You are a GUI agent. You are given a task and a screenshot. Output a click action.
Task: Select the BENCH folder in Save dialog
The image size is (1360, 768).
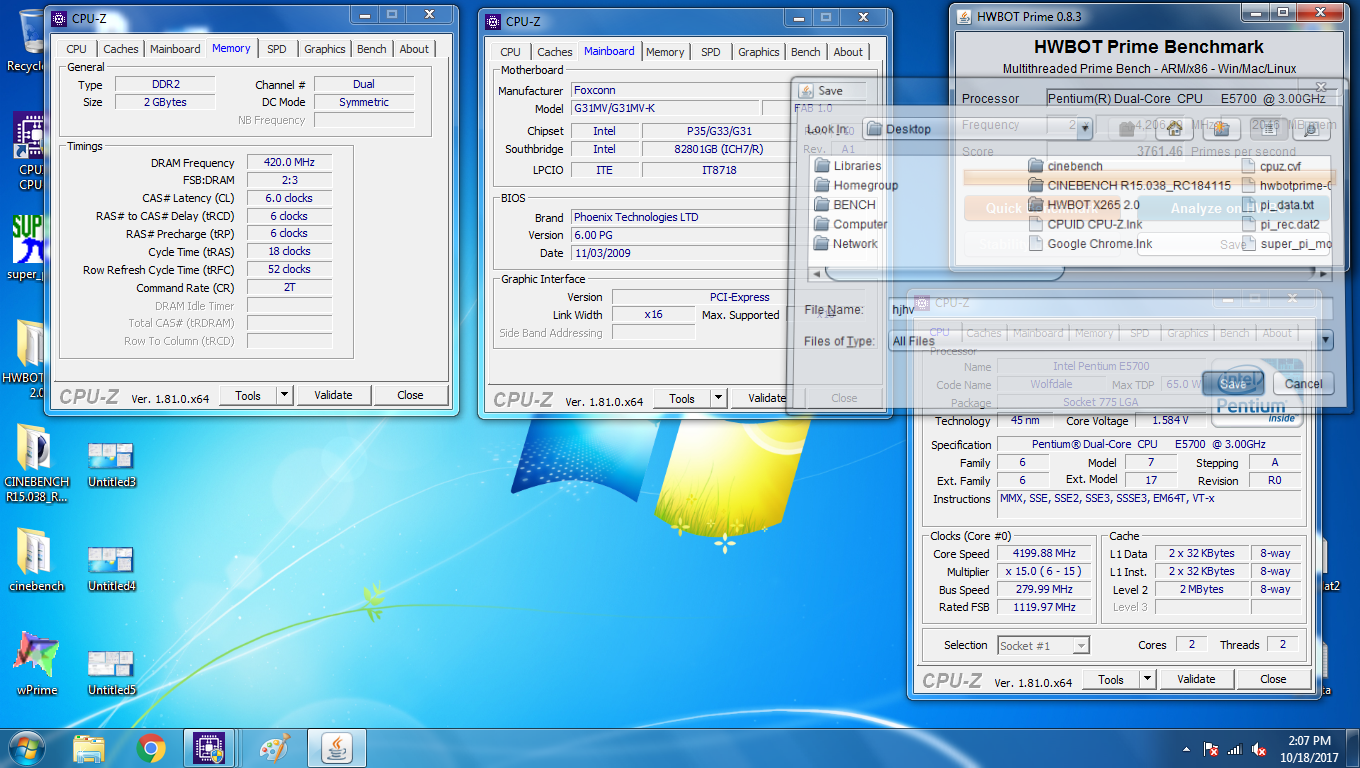pos(844,204)
